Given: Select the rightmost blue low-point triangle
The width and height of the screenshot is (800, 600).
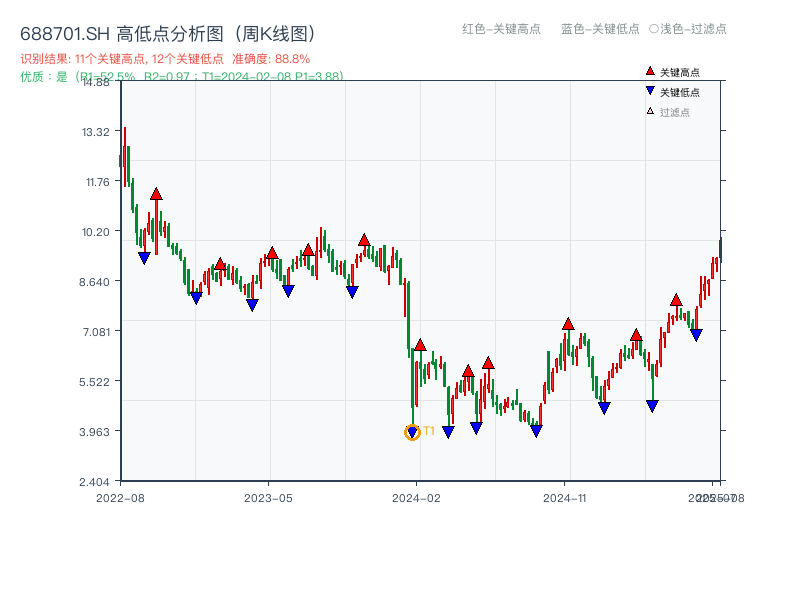Looking at the screenshot, I should (x=696, y=335).
